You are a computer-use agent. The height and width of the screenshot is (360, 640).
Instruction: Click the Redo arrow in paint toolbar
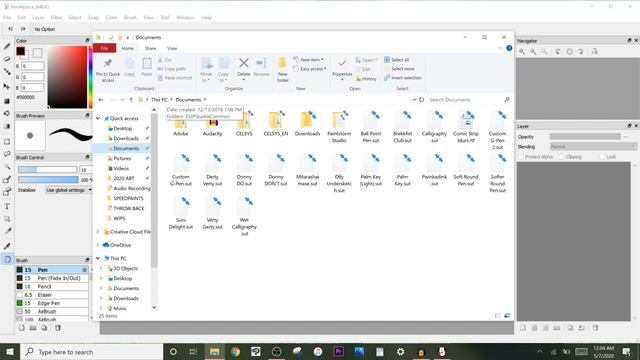point(23,29)
